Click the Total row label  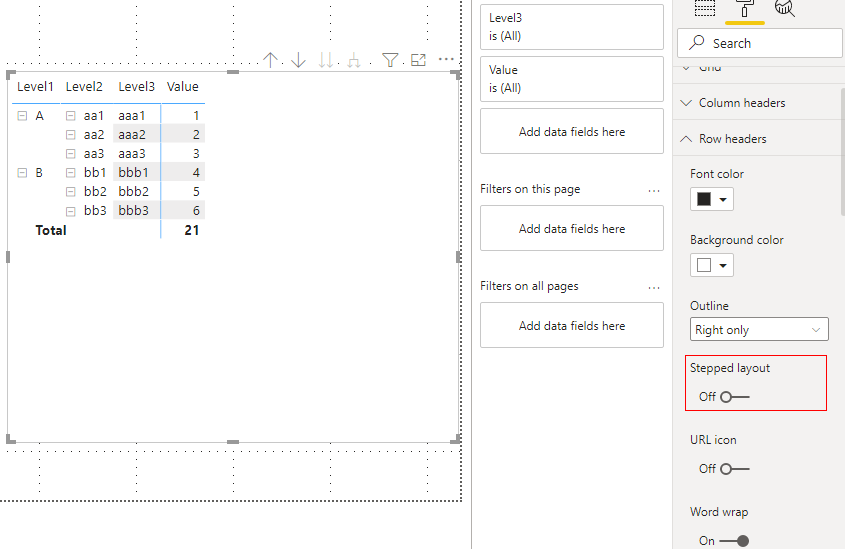(x=51, y=230)
